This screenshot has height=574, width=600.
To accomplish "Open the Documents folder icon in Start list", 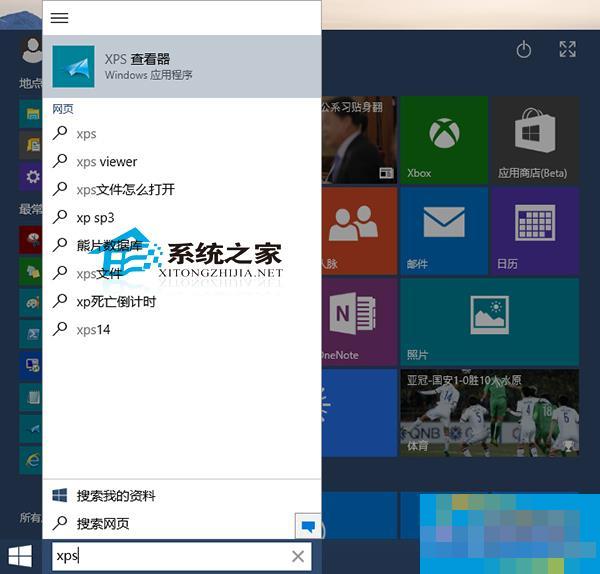I will coord(31,145).
